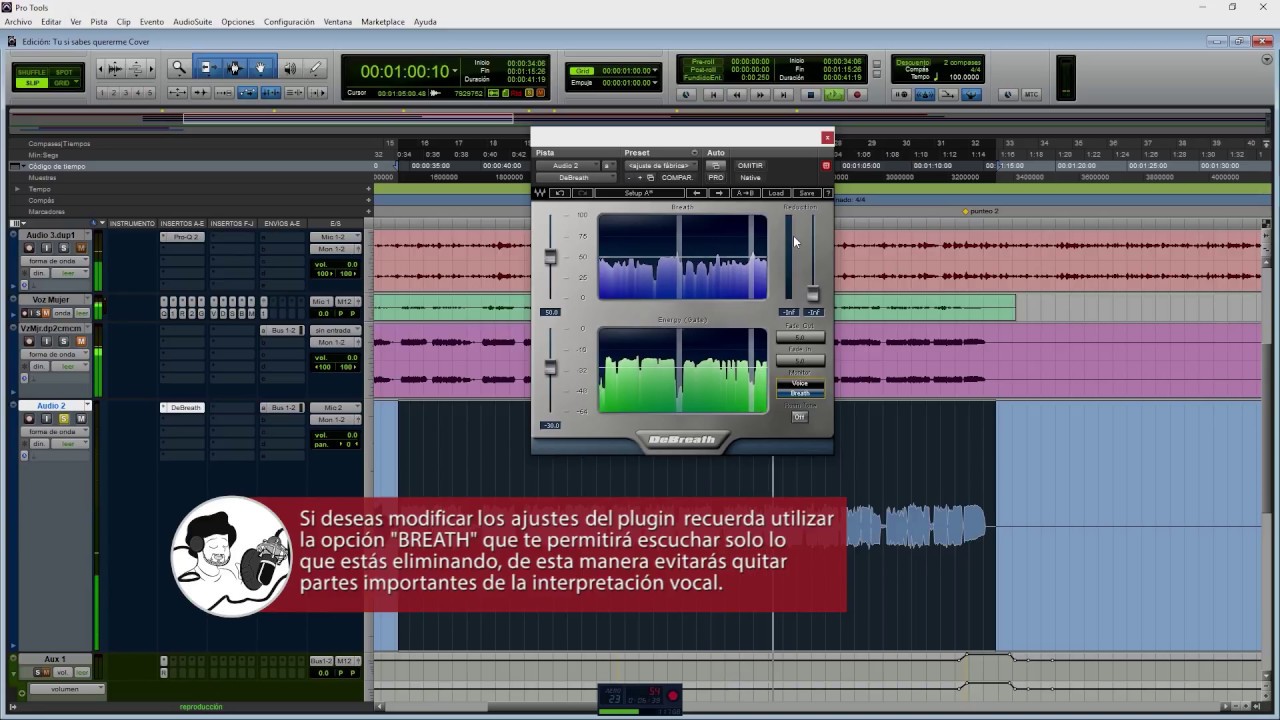Viewport: 1280px width, 720px height.
Task: Click previous preset left arrow in DeBreath
Action: point(697,193)
